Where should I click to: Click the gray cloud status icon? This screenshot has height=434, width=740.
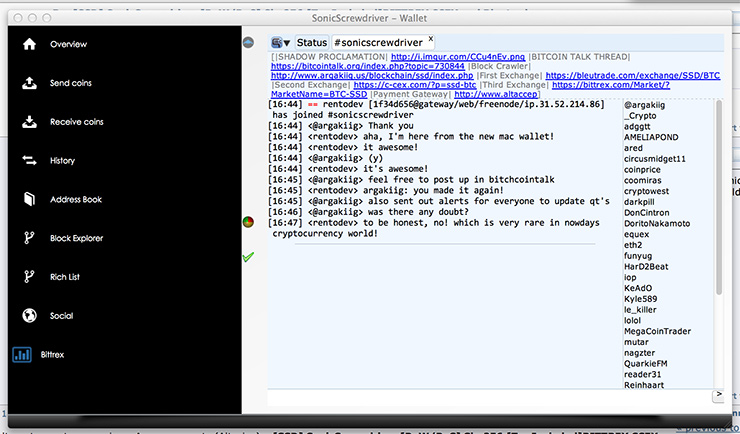[x=248, y=42]
